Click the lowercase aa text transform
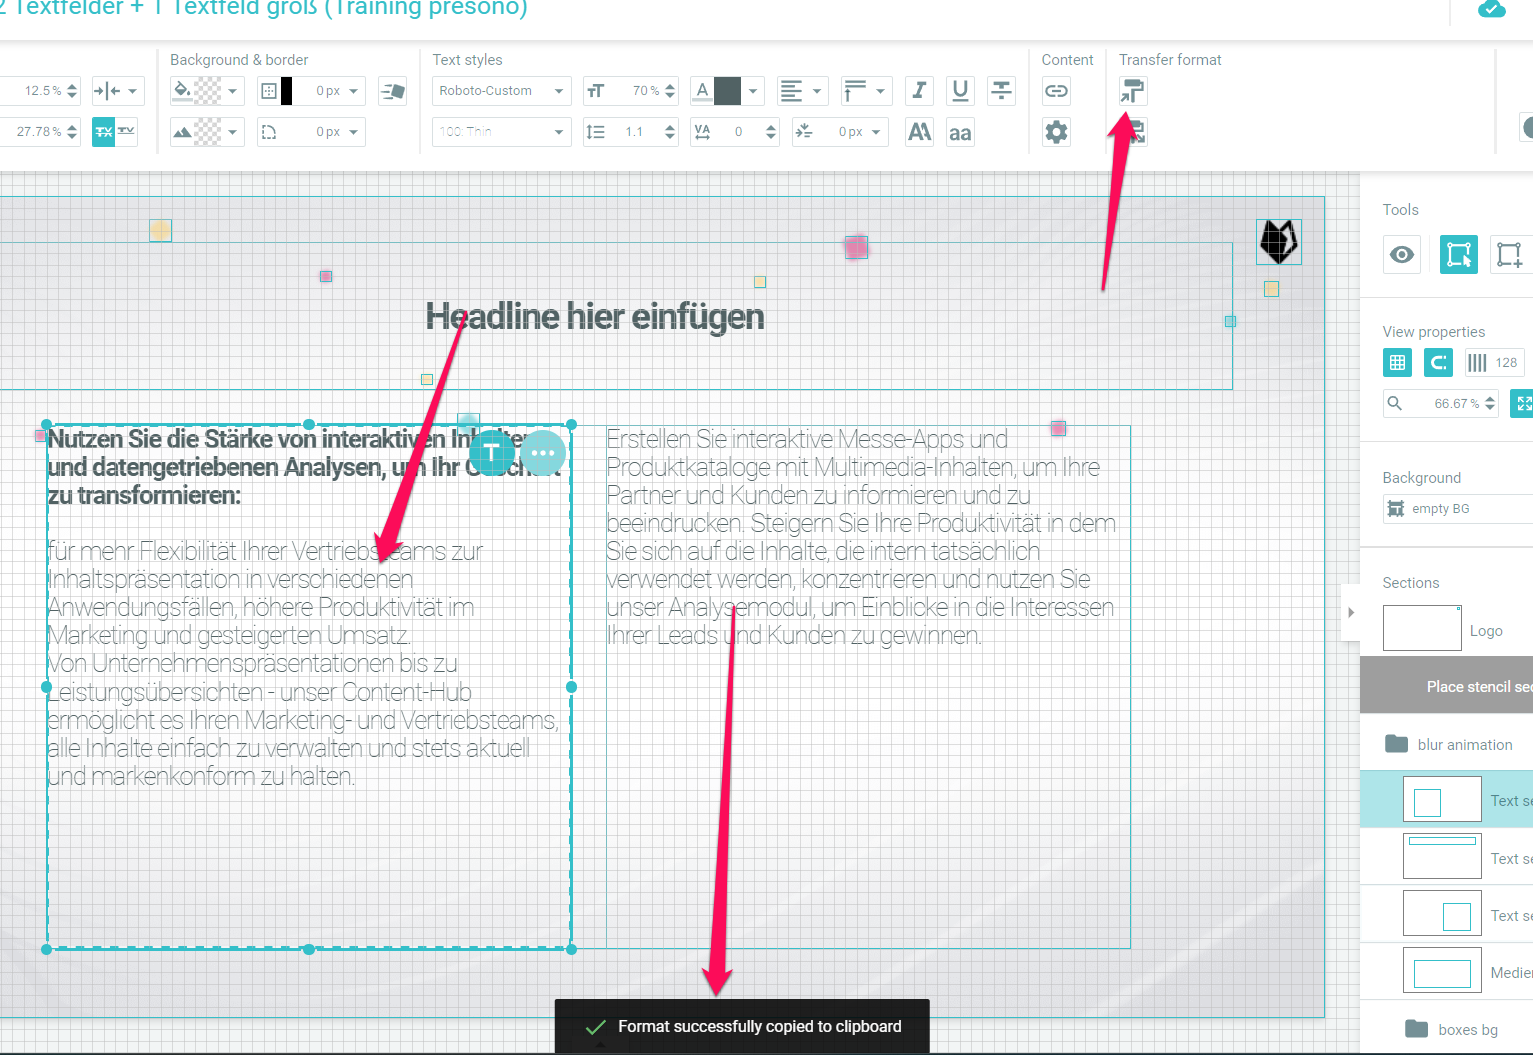This screenshot has height=1055, width=1533. pos(960,133)
